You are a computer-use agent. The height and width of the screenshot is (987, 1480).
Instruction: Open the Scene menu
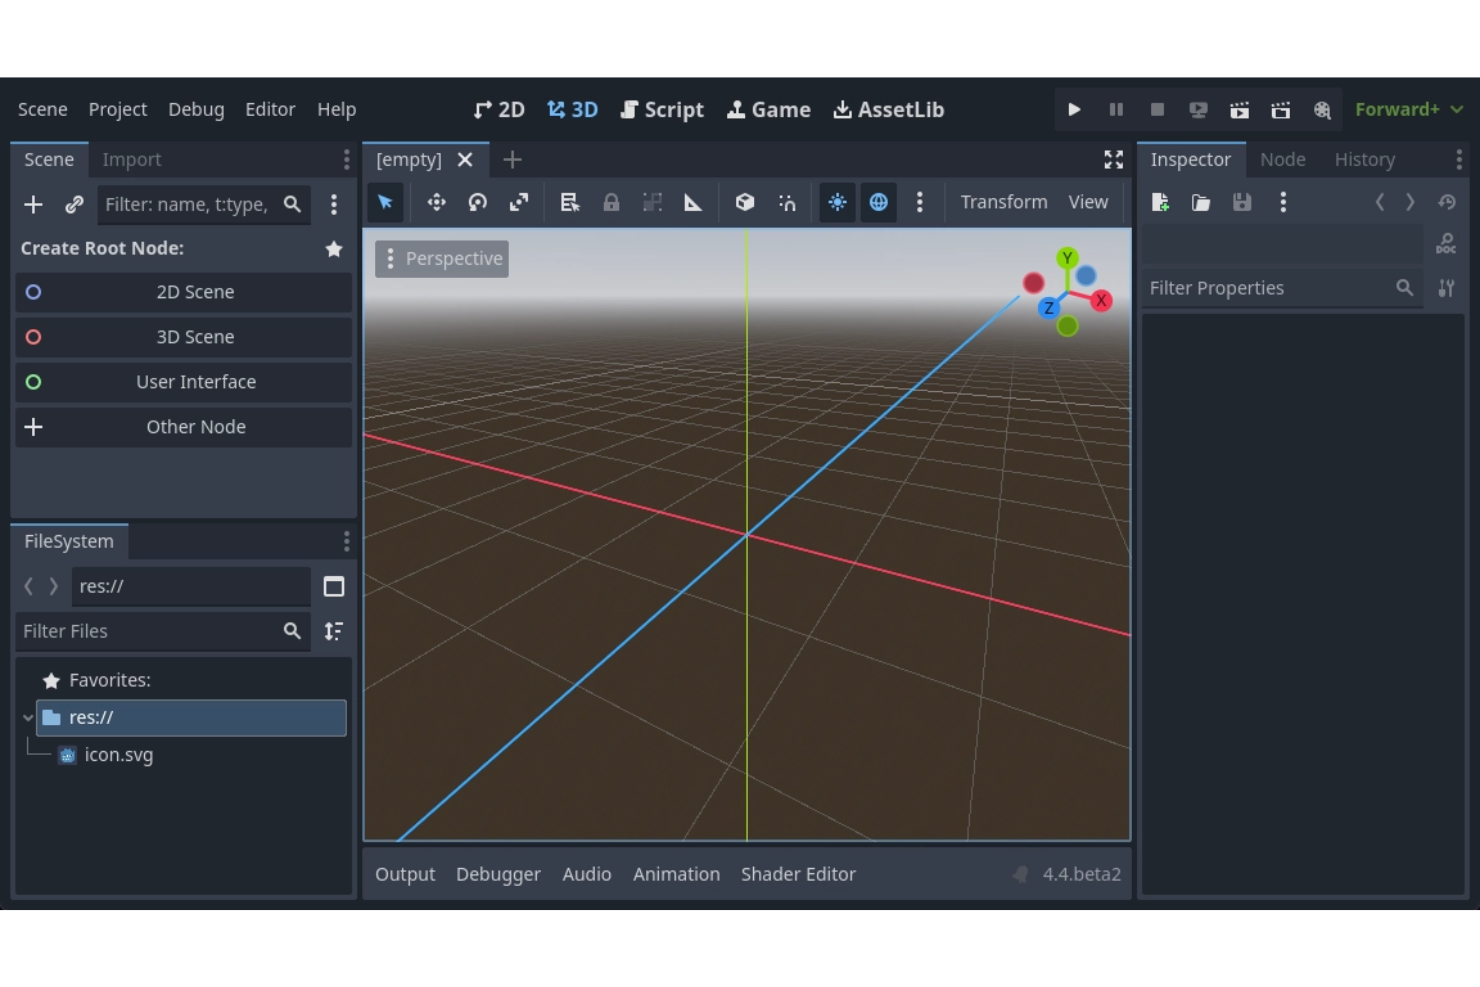pos(42,110)
